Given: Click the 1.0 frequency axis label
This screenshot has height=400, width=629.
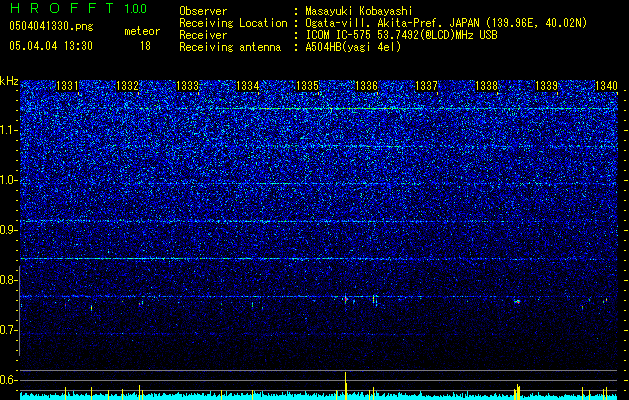Looking at the screenshot, I should 8,180.
